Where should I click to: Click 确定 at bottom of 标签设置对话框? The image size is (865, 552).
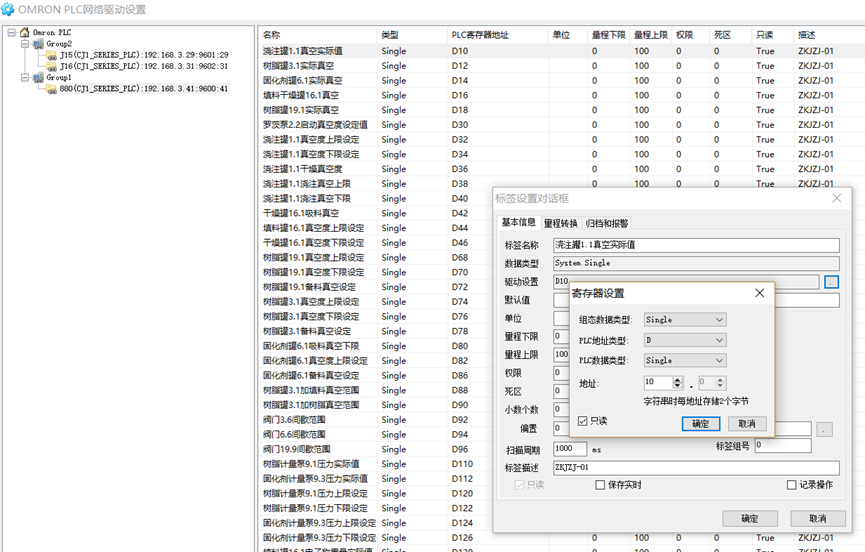pyautogui.click(x=750, y=518)
